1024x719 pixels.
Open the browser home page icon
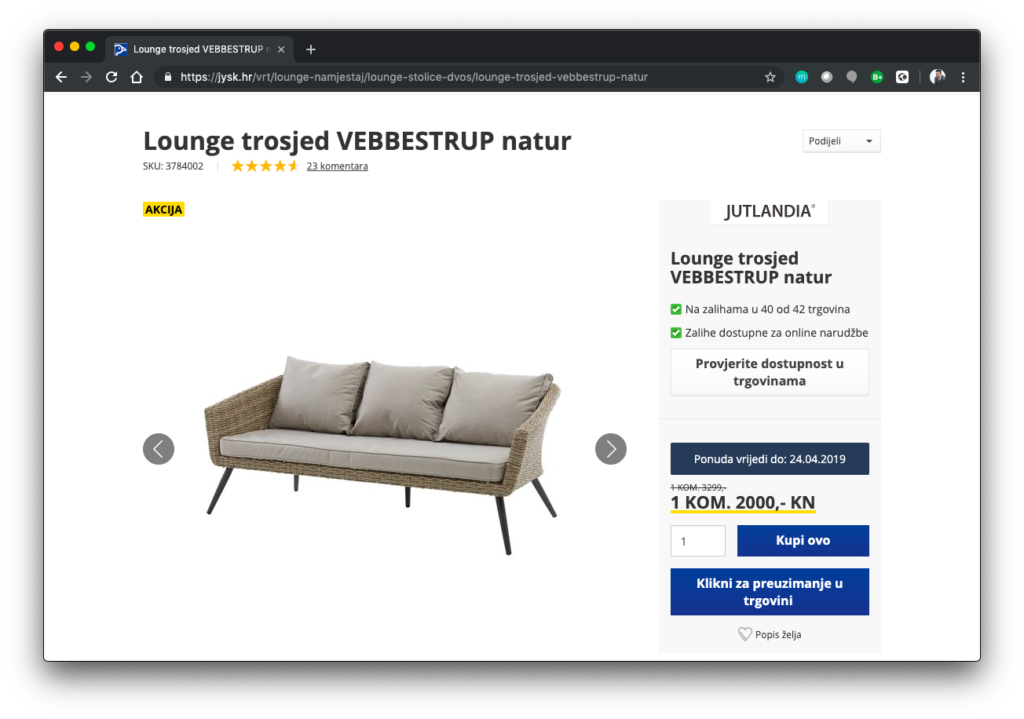click(136, 77)
